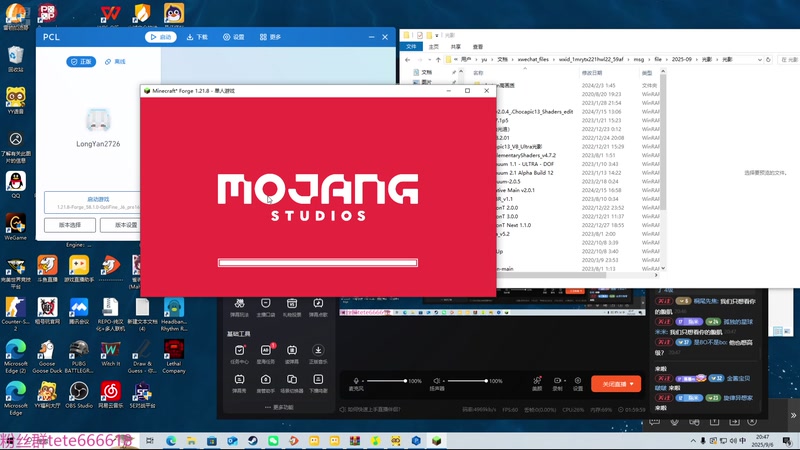Click the 版本设置 button in PCL
Screen dimensions: 800x450
tap(121, 225)
